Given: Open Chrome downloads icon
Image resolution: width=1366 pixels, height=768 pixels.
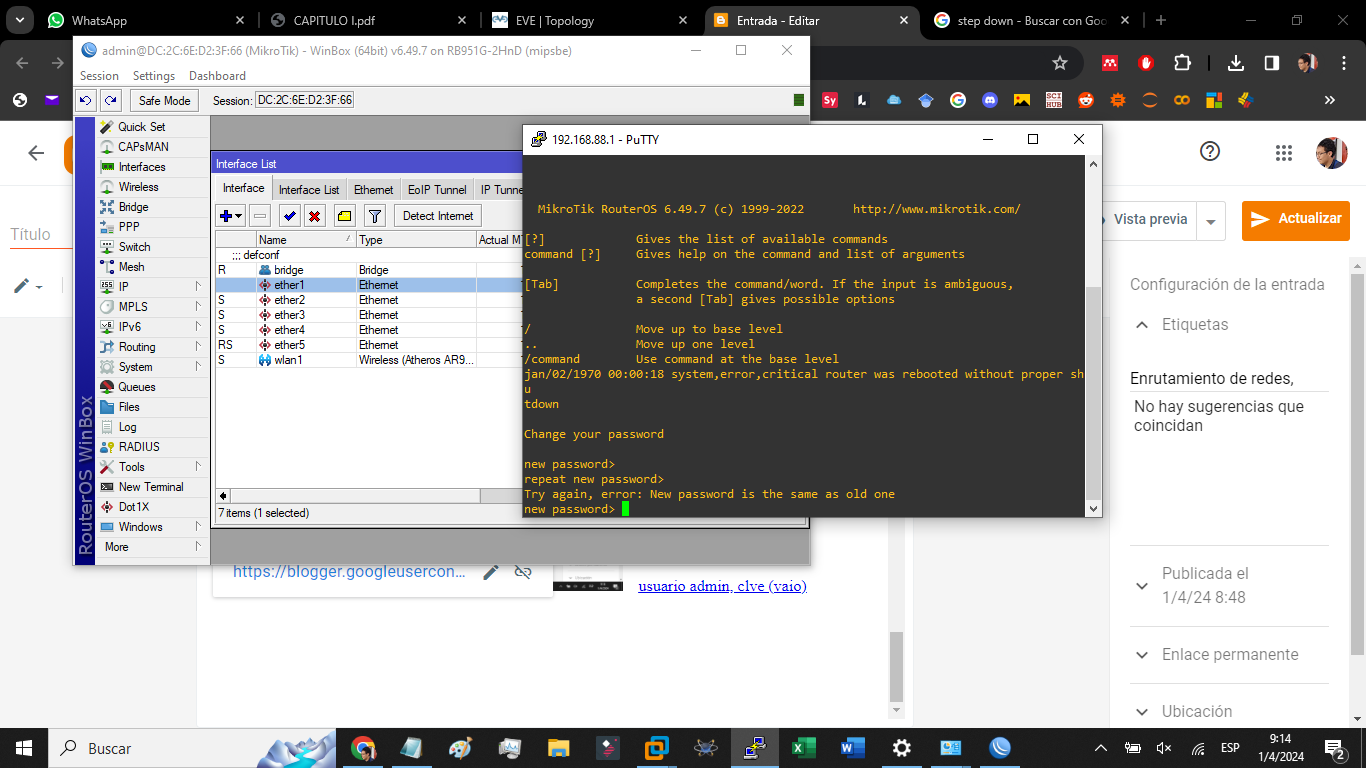Looking at the screenshot, I should click(x=1236, y=63).
